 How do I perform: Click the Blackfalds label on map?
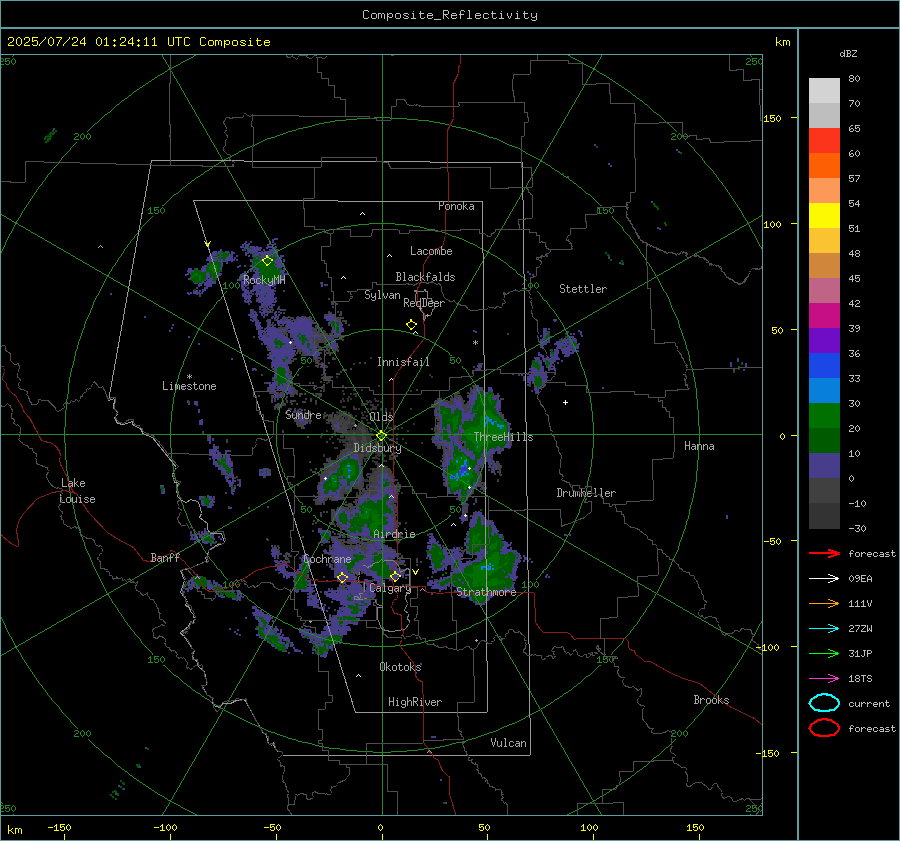pyautogui.click(x=425, y=277)
